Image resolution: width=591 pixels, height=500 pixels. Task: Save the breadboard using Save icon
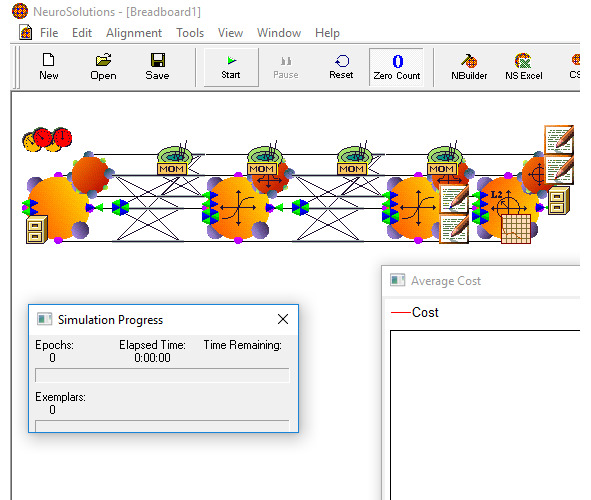157,67
